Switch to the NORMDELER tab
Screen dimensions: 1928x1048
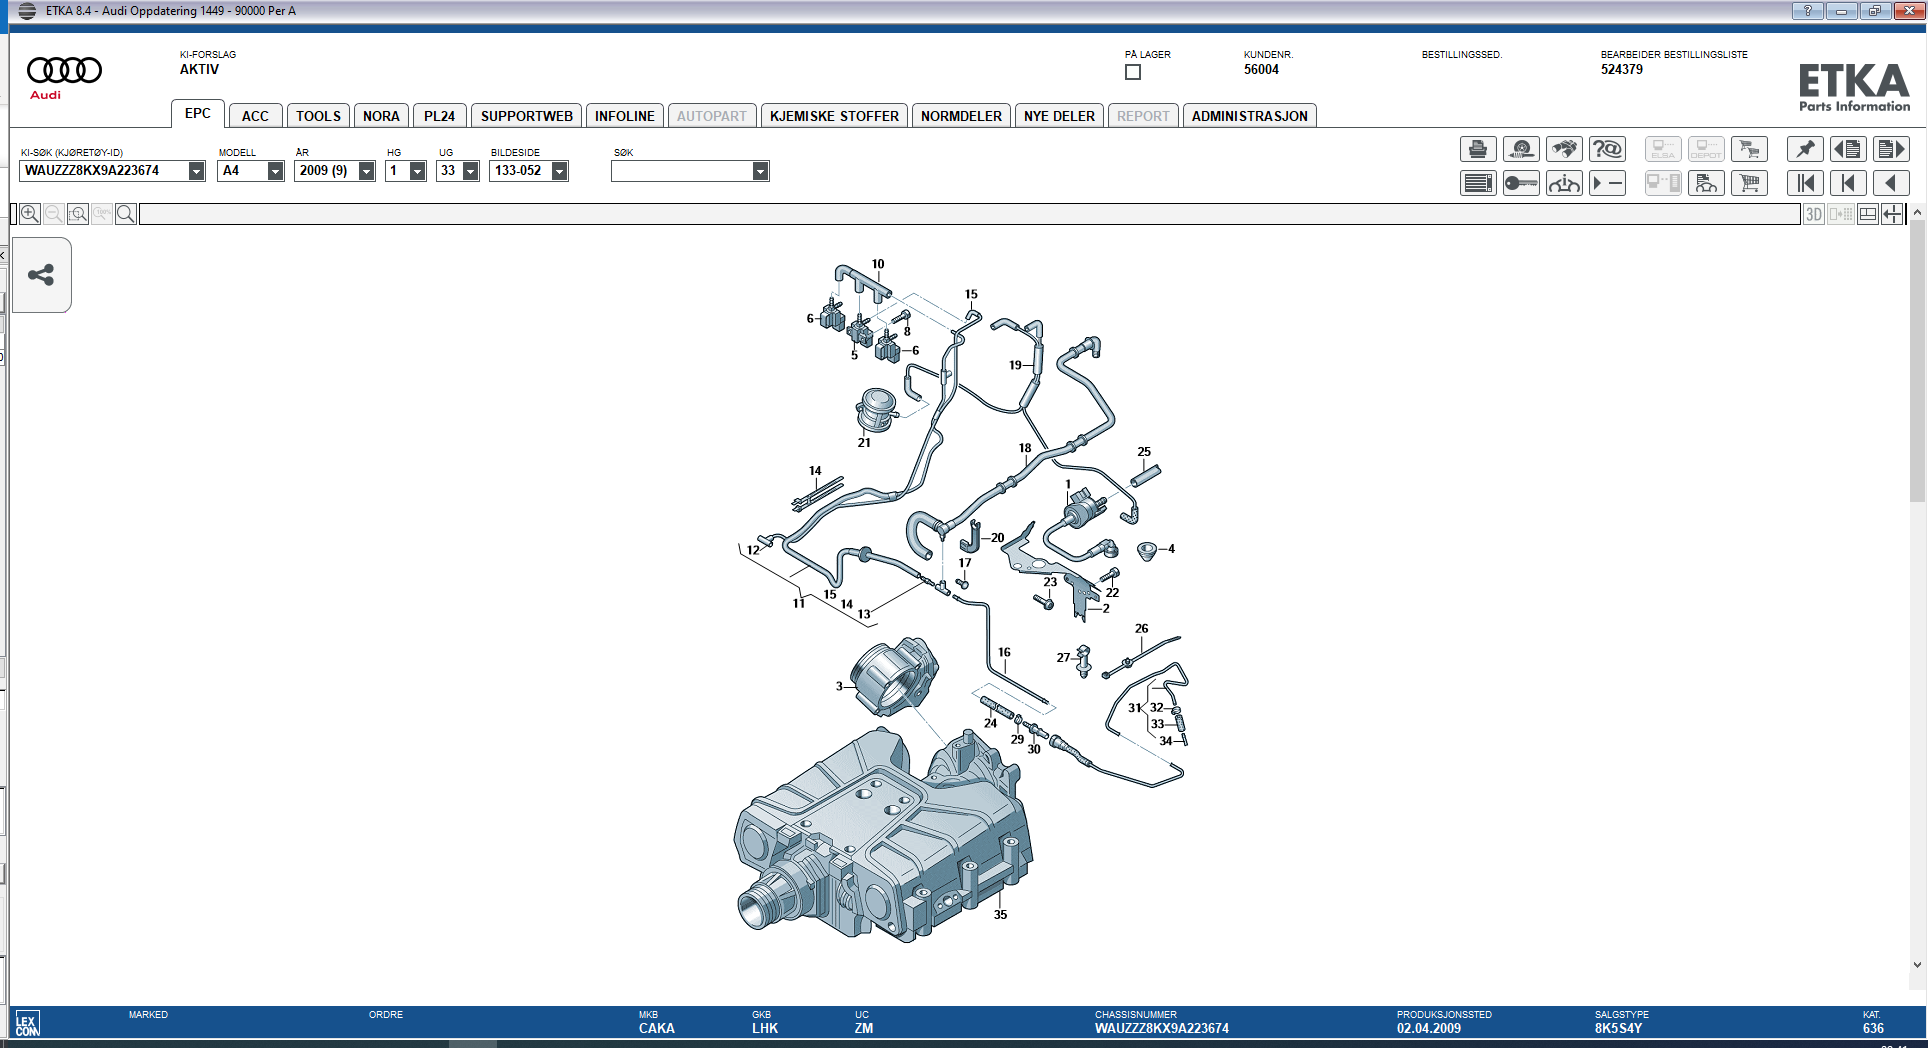pyautogui.click(x=961, y=115)
